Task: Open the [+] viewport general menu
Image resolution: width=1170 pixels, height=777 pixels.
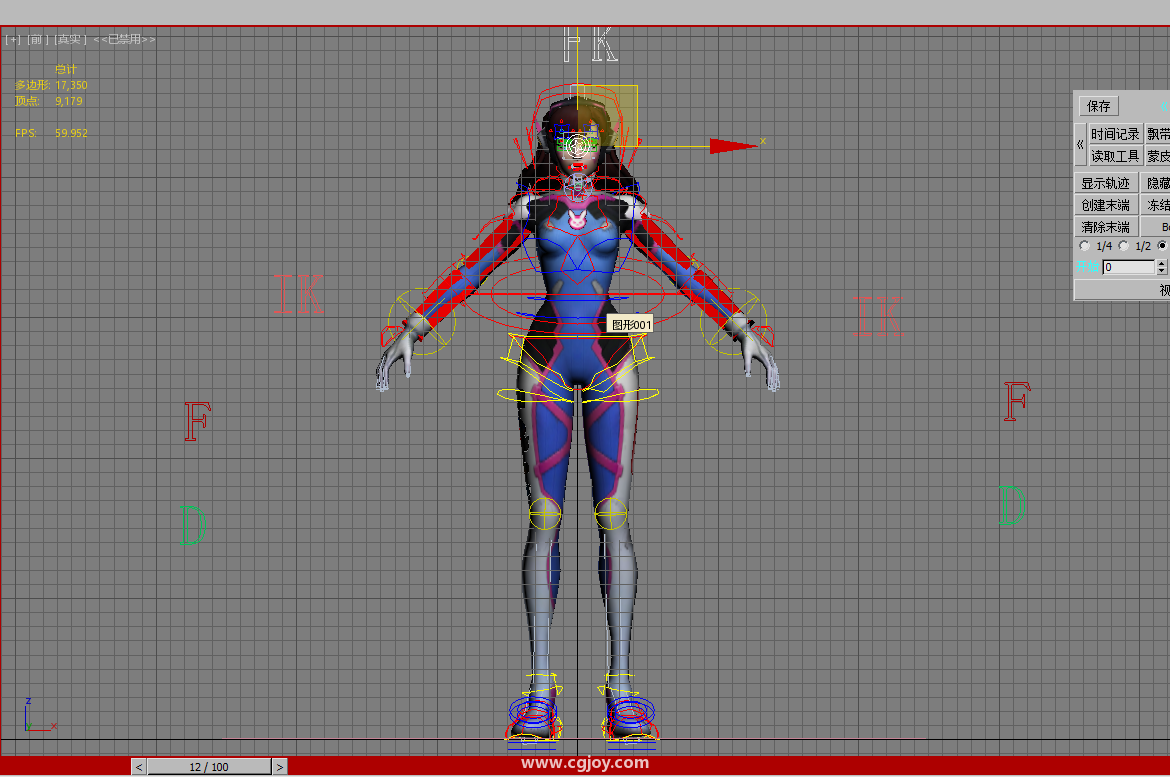Action: [13, 39]
